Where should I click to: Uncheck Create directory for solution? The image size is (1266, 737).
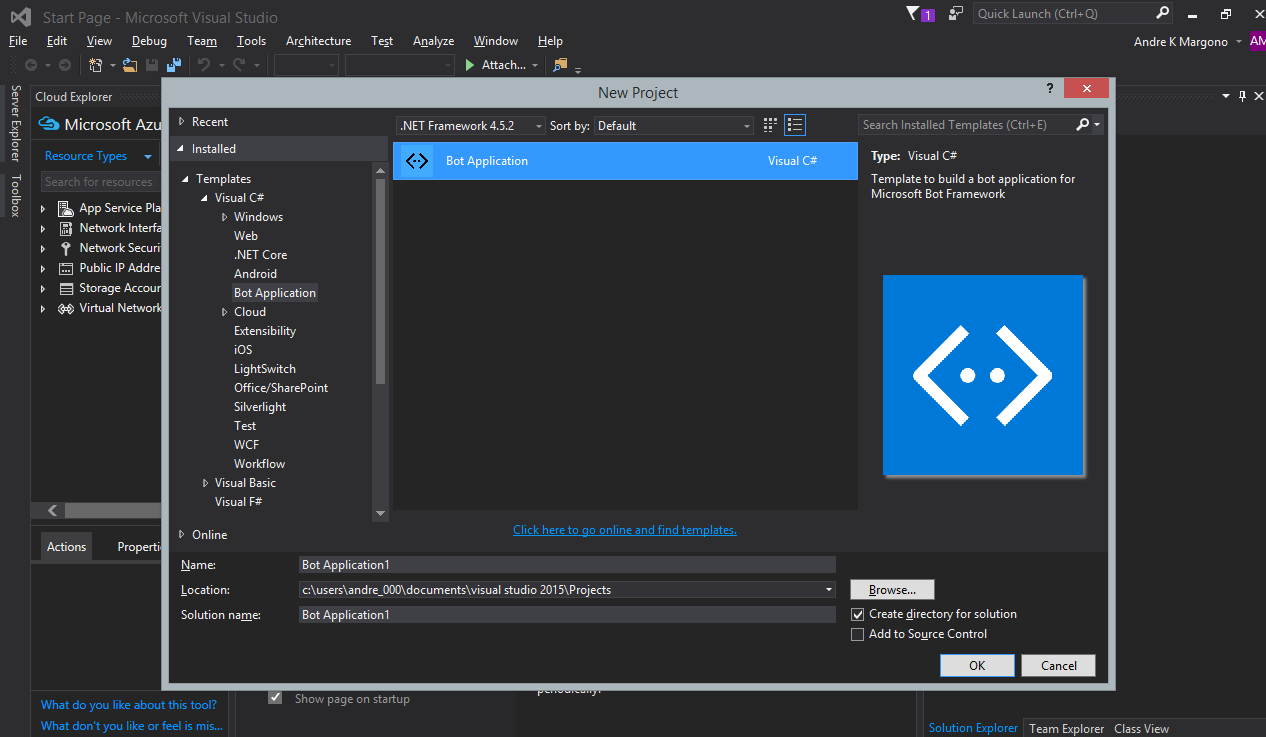(857, 614)
